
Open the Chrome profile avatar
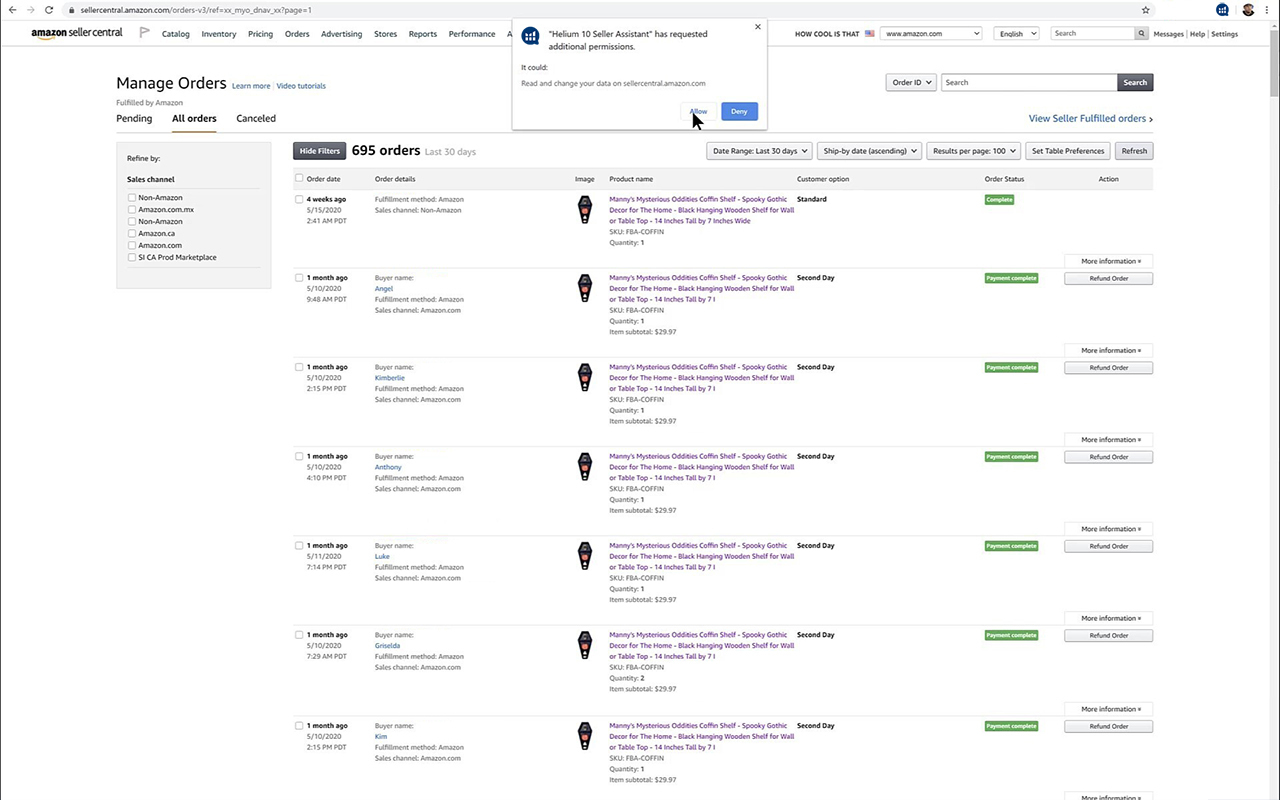[1248, 10]
